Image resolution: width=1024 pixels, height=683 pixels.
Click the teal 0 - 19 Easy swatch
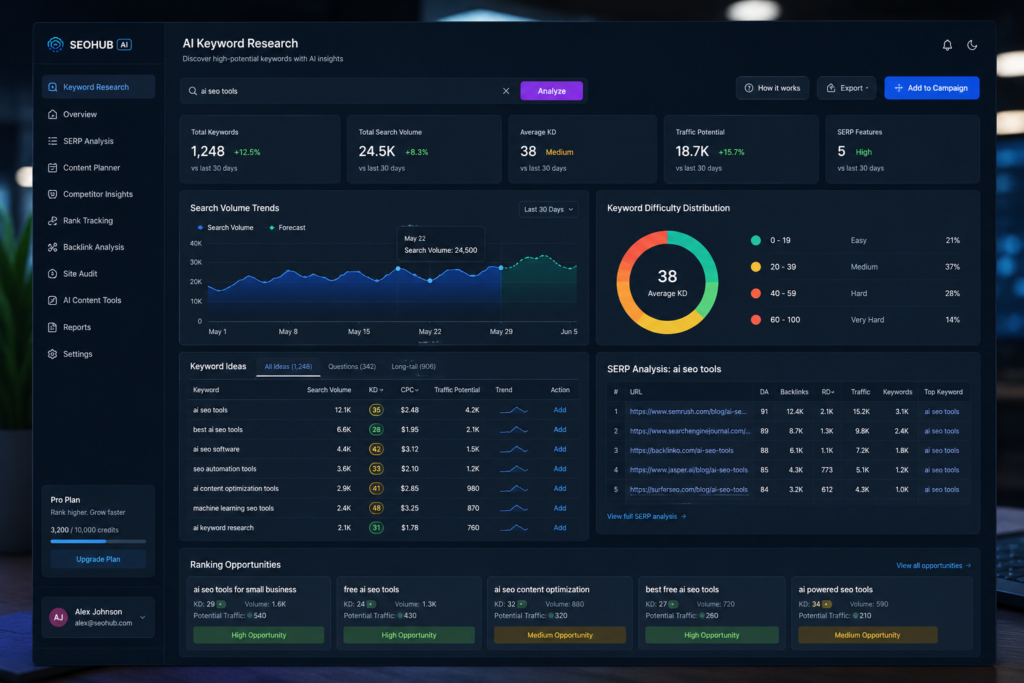(x=756, y=240)
